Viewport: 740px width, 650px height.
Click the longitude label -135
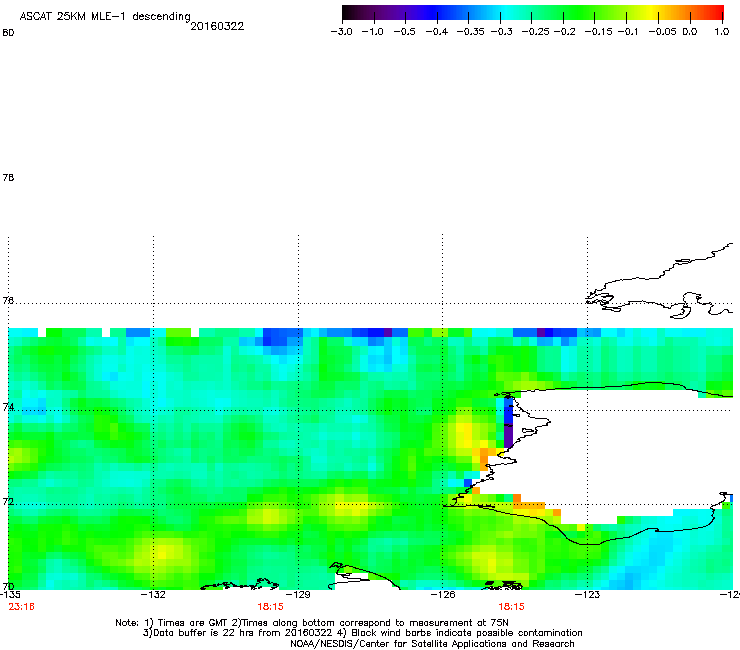(10, 594)
